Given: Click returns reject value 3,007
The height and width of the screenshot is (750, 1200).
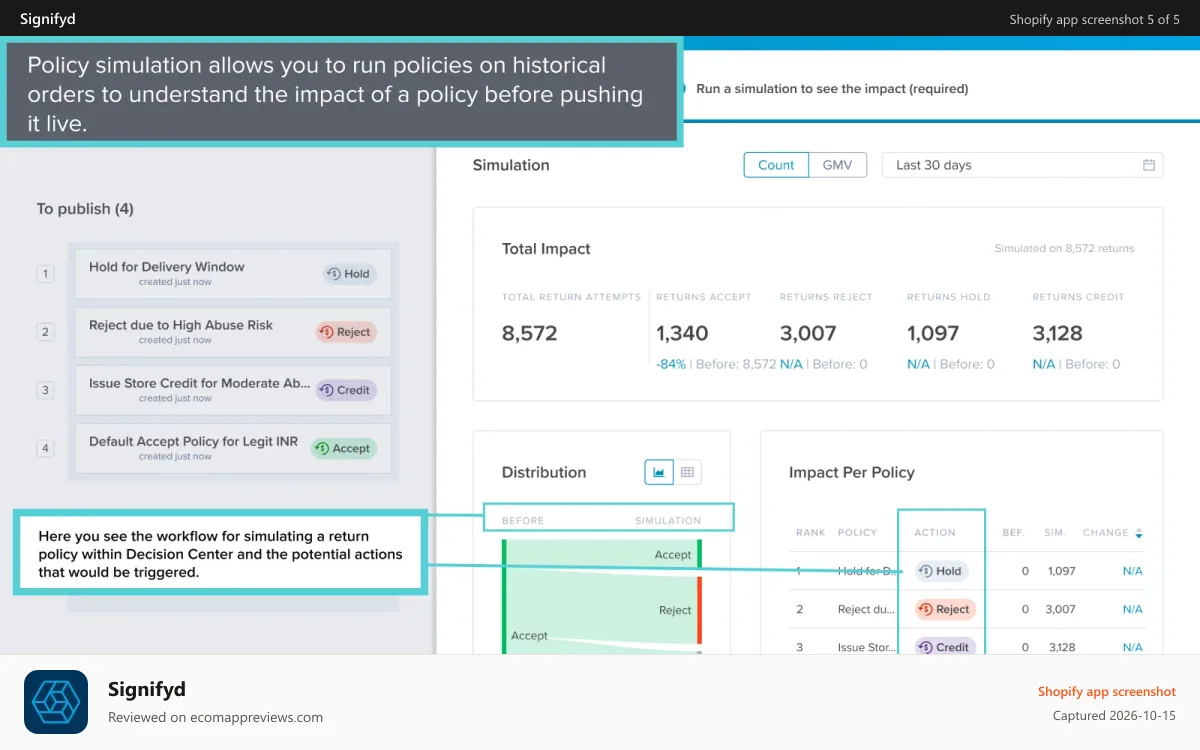Looking at the screenshot, I should 808,333.
